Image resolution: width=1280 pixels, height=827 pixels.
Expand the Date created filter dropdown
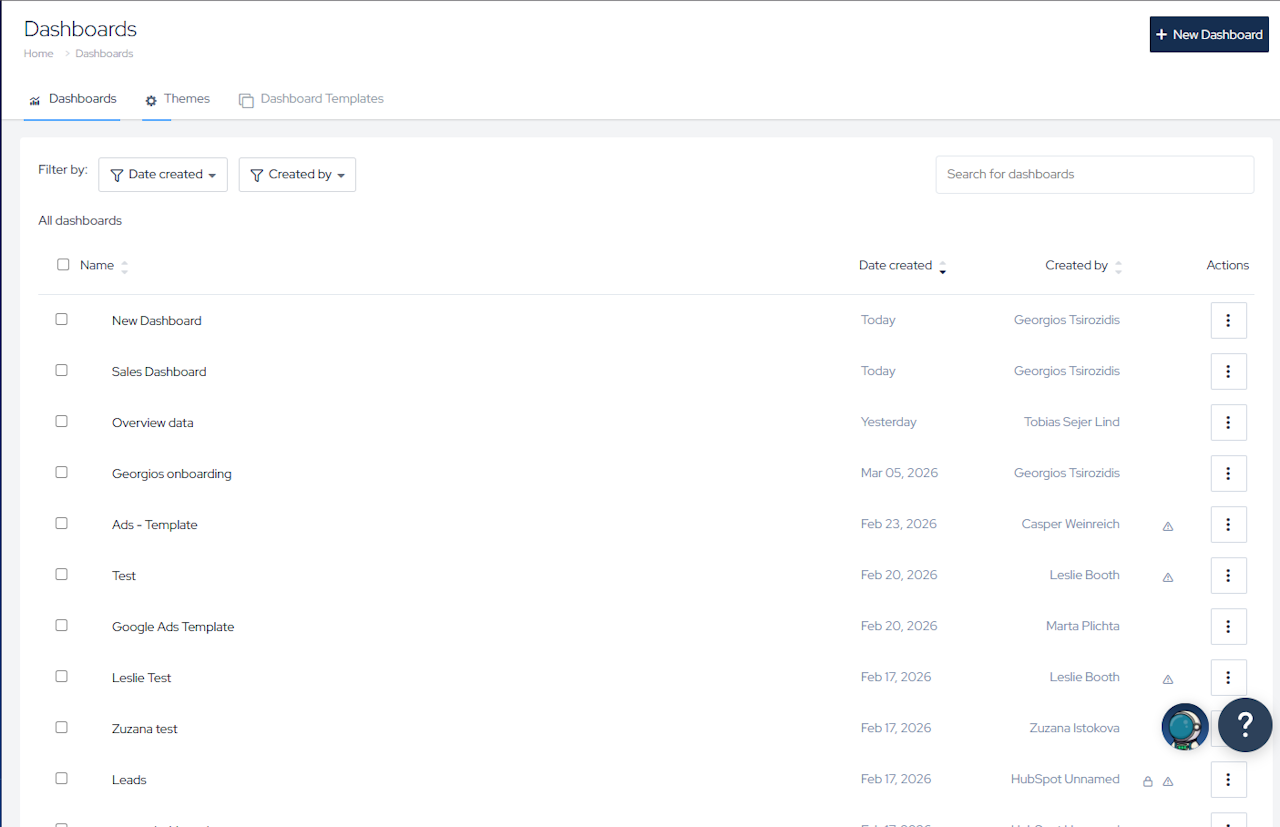click(x=163, y=175)
